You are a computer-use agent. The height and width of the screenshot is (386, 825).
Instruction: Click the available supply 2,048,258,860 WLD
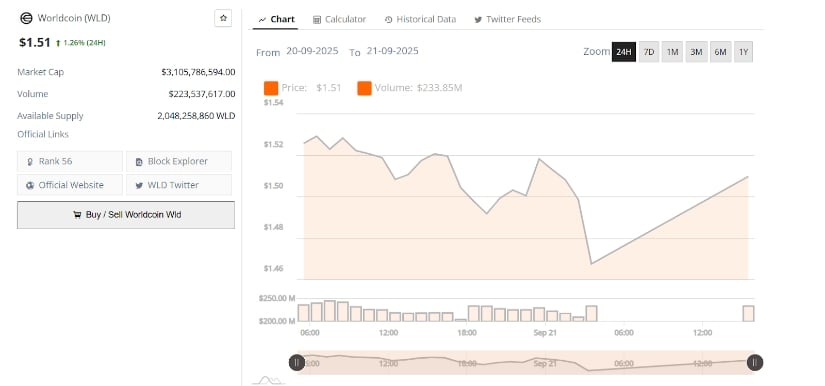[x=196, y=116]
